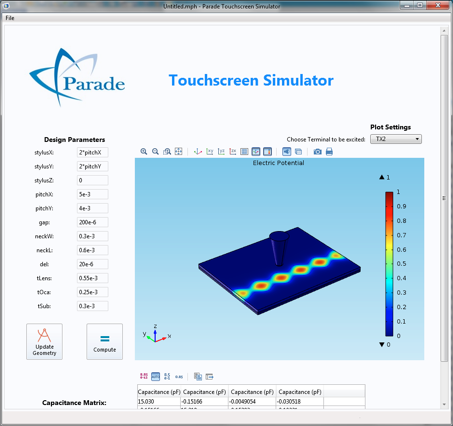Click the Electric Potential plot title
This screenshot has width=453, height=426.
point(278,163)
